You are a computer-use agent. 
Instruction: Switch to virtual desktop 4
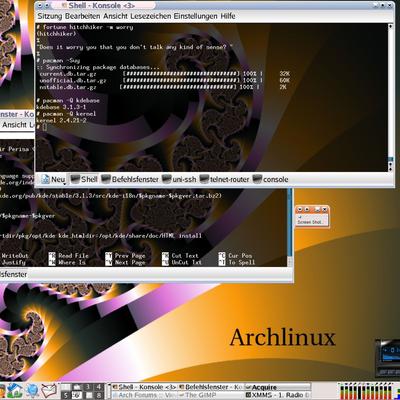[98, 387]
